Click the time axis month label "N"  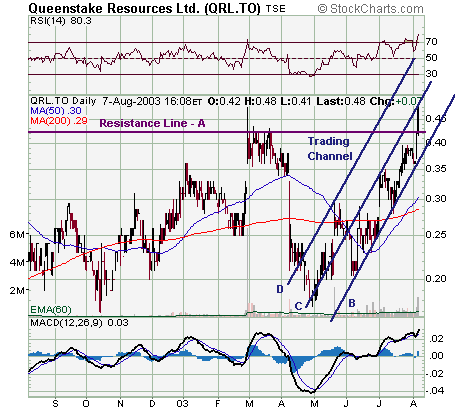click(x=120, y=404)
